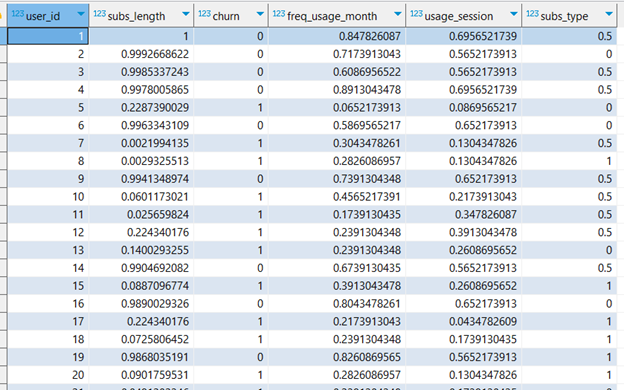The height and width of the screenshot is (390, 624).
Task: Click subs_length cell 0.0725806452
Action: (x=141, y=339)
